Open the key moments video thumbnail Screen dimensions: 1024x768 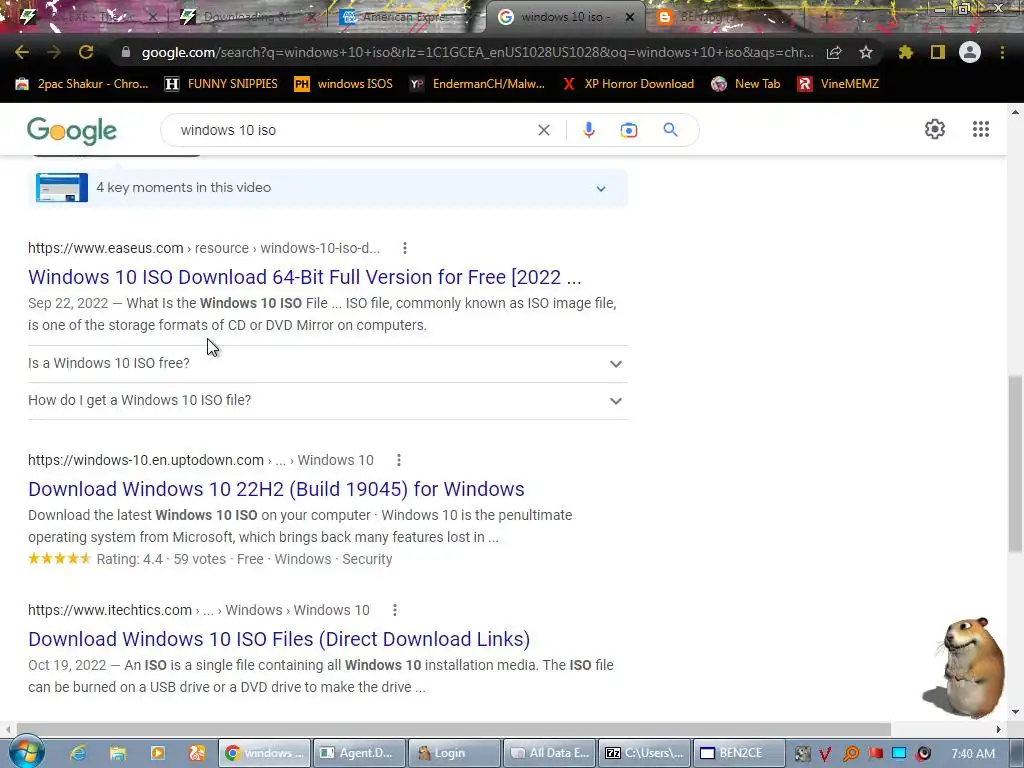click(62, 187)
